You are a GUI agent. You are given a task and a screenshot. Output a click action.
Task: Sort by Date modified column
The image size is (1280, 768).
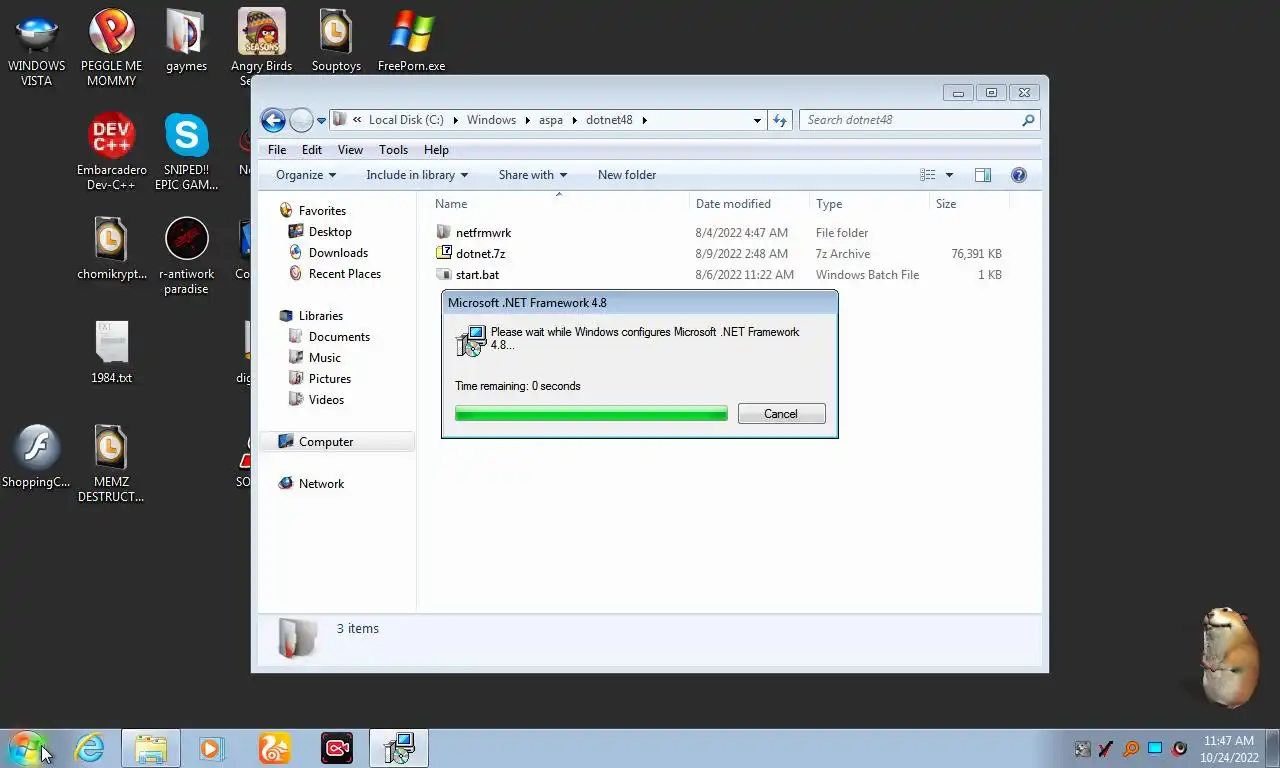click(x=749, y=204)
